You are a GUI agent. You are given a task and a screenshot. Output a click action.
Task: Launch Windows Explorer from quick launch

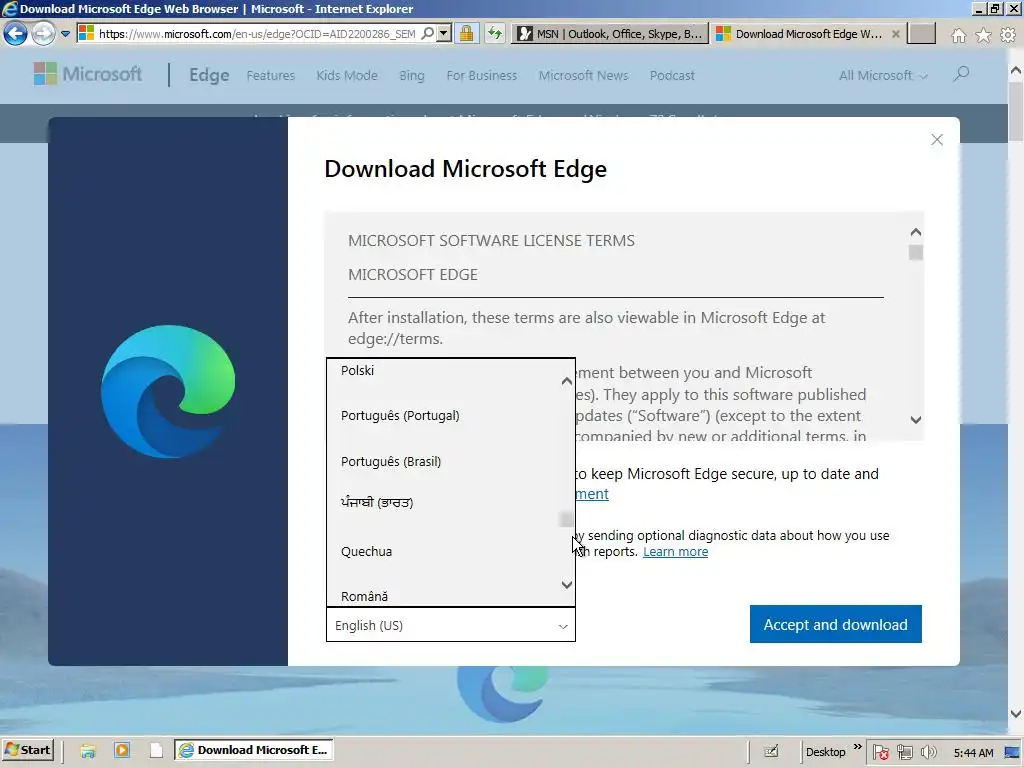click(88, 751)
